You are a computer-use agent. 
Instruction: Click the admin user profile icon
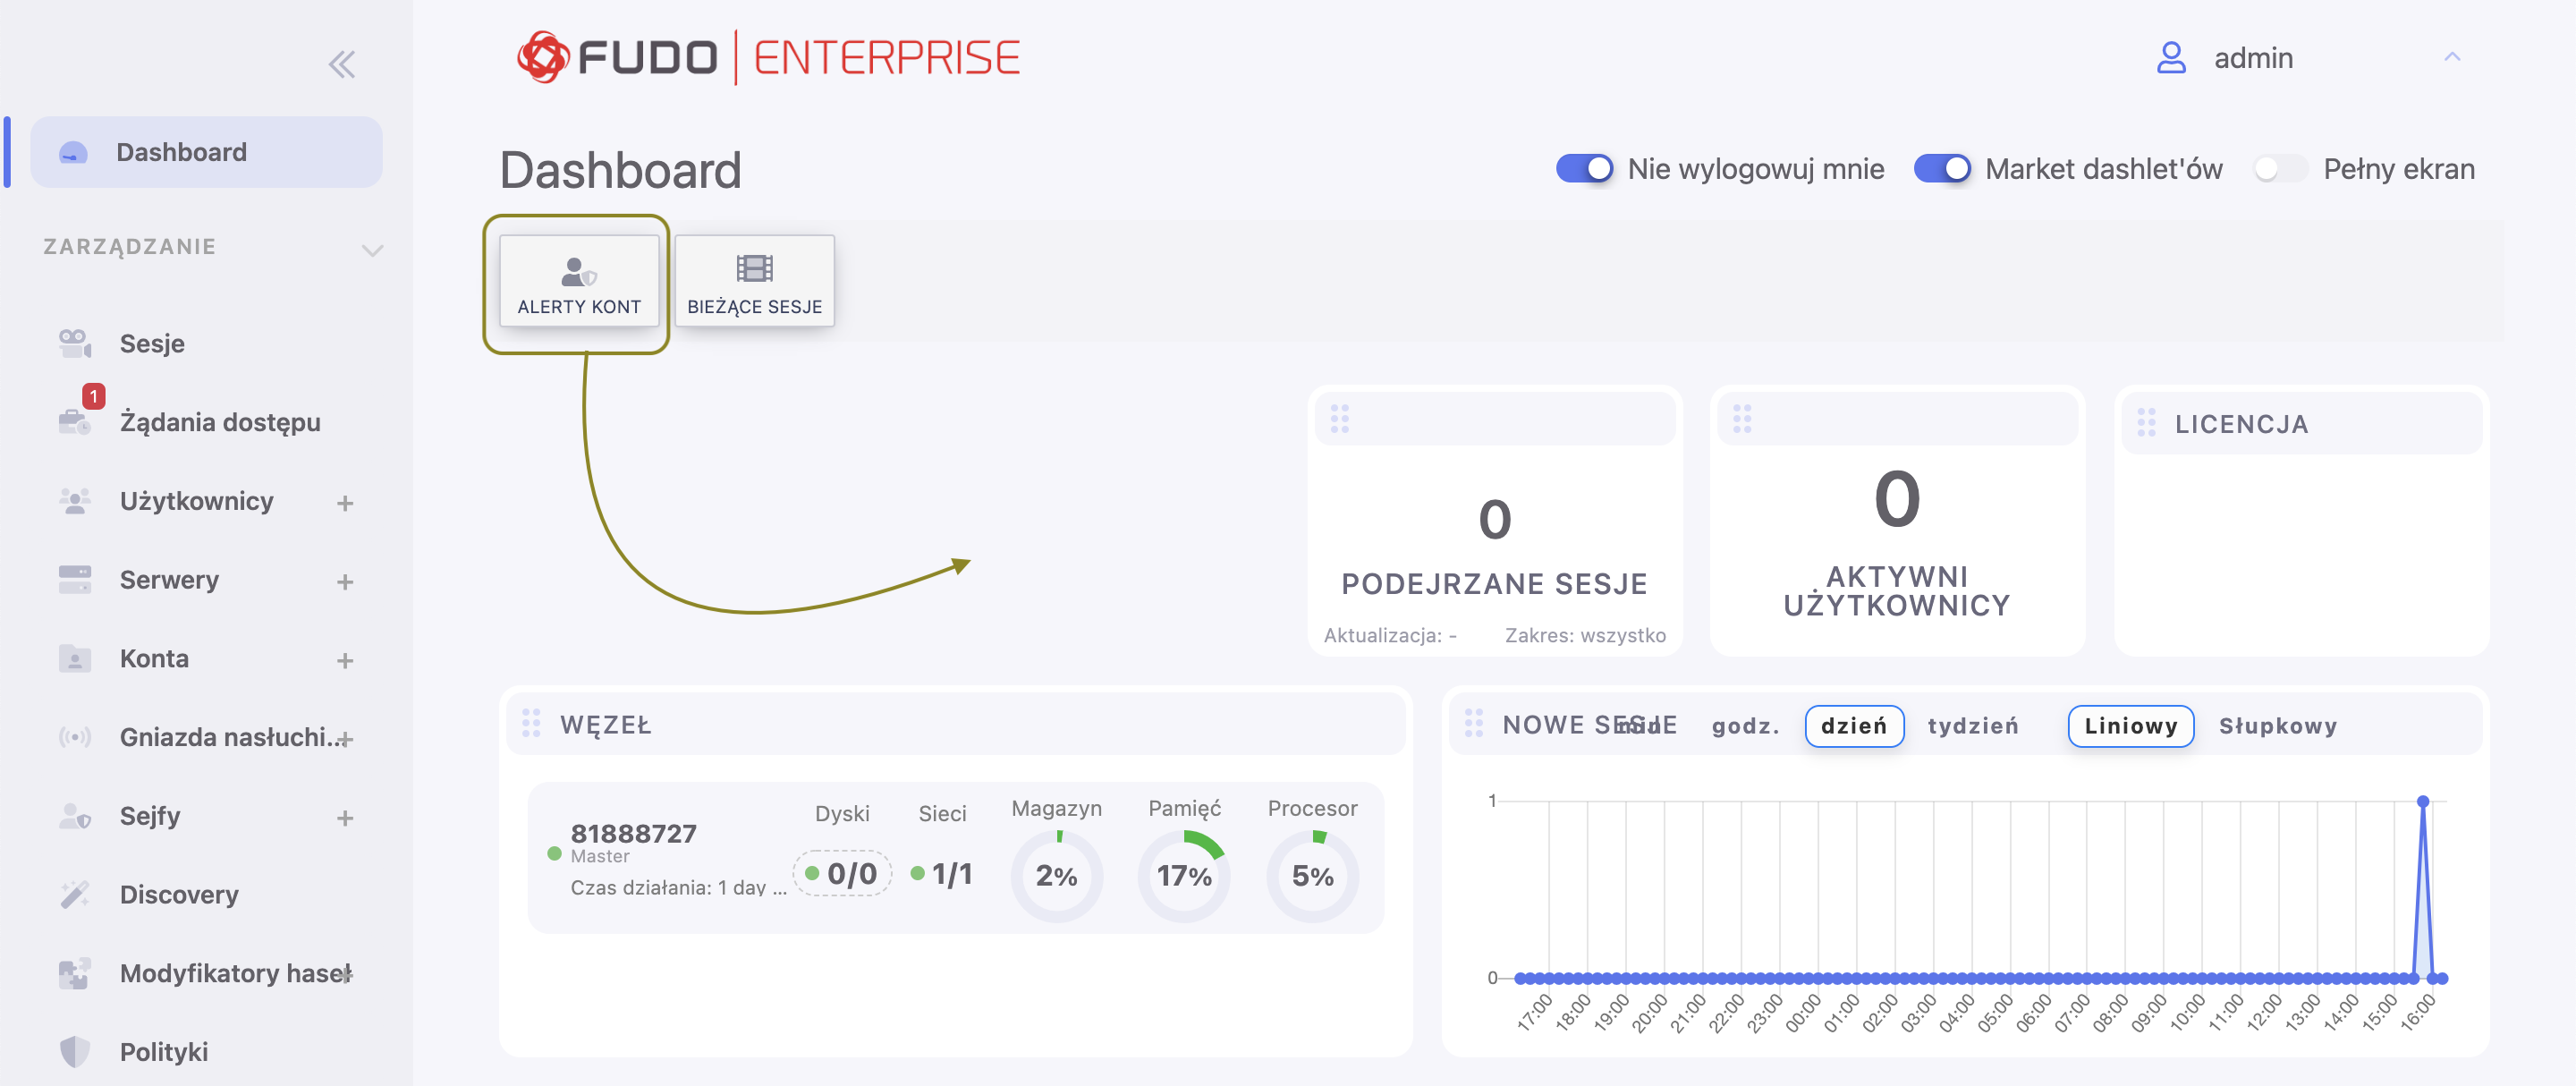[2171, 58]
